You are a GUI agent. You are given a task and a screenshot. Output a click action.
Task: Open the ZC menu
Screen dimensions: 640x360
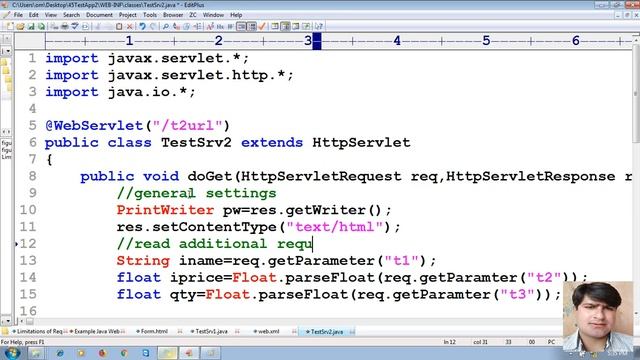coord(193,15)
